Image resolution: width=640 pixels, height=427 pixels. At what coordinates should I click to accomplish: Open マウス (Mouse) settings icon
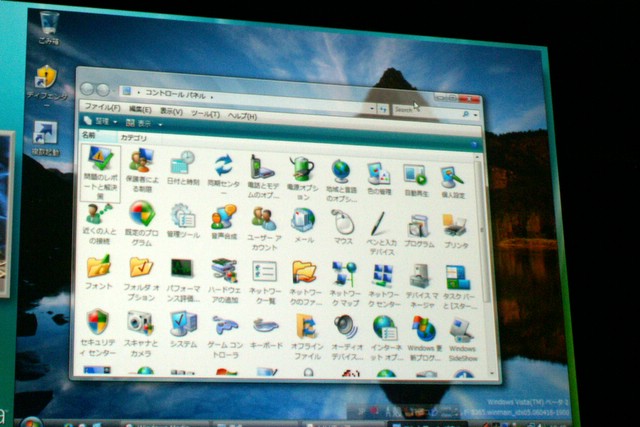tap(343, 227)
